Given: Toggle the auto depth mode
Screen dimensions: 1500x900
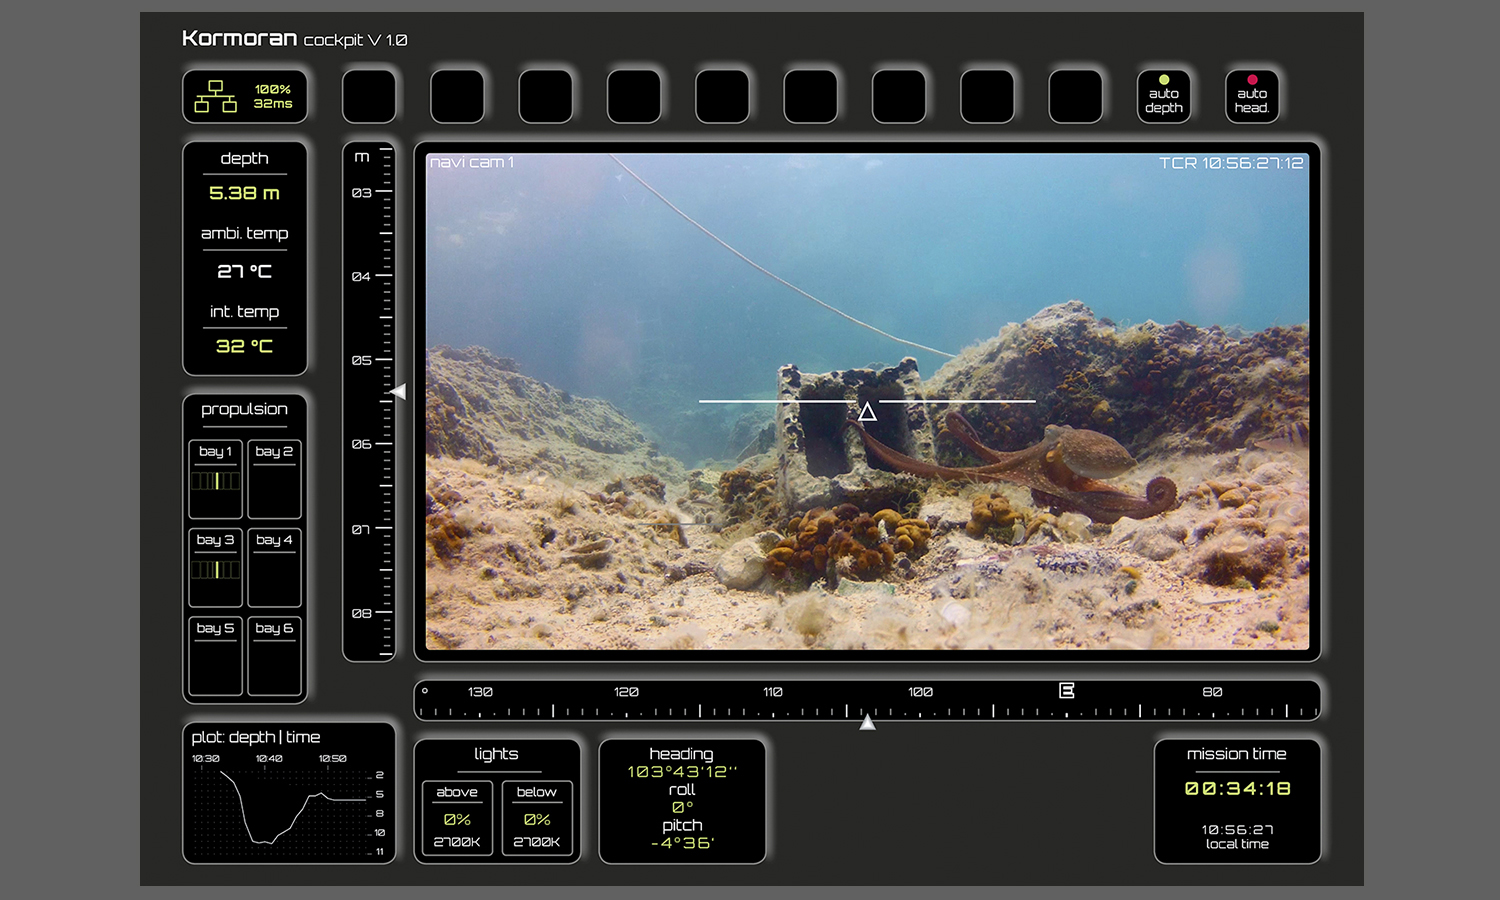Looking at the screenshot, I should coord(1163,96).
